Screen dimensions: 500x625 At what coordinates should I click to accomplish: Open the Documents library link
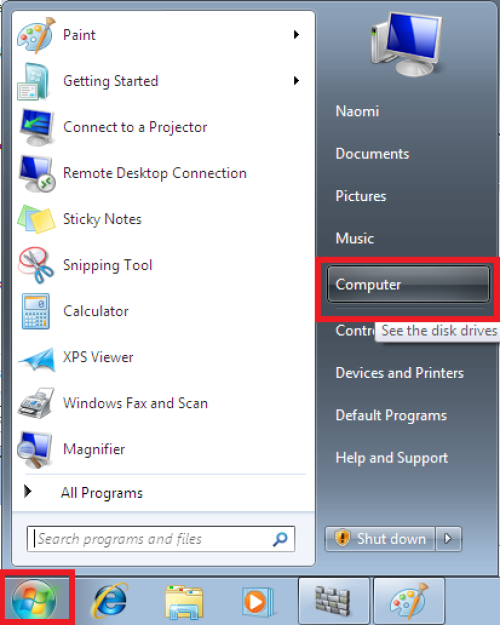point(372,154)
